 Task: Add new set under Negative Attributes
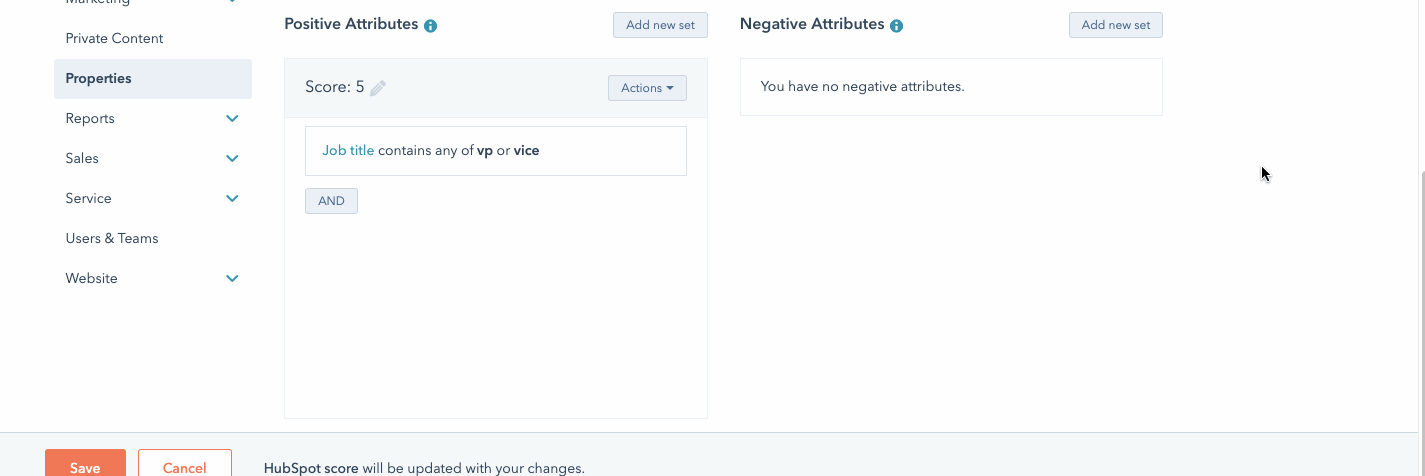(1116, 25)
